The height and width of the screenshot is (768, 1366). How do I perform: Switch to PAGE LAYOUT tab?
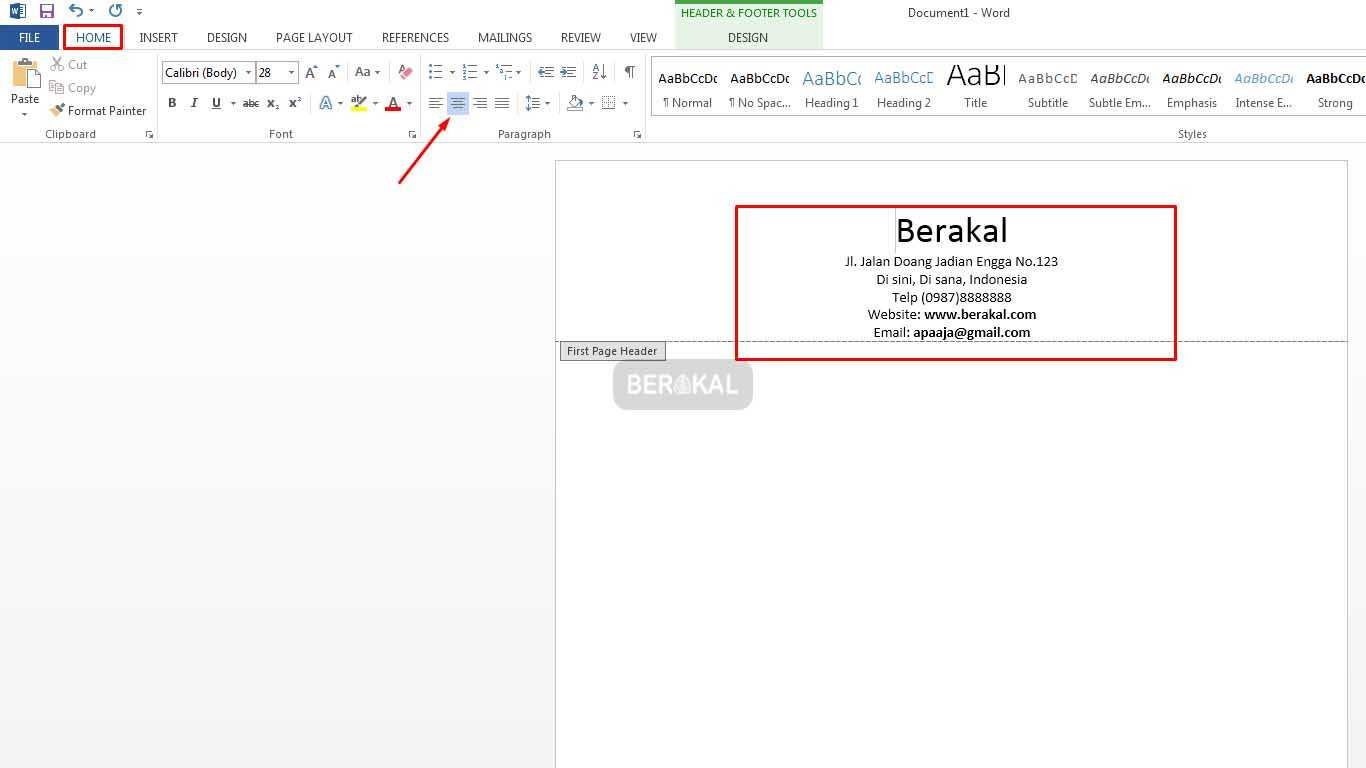[x=314, y=37]
